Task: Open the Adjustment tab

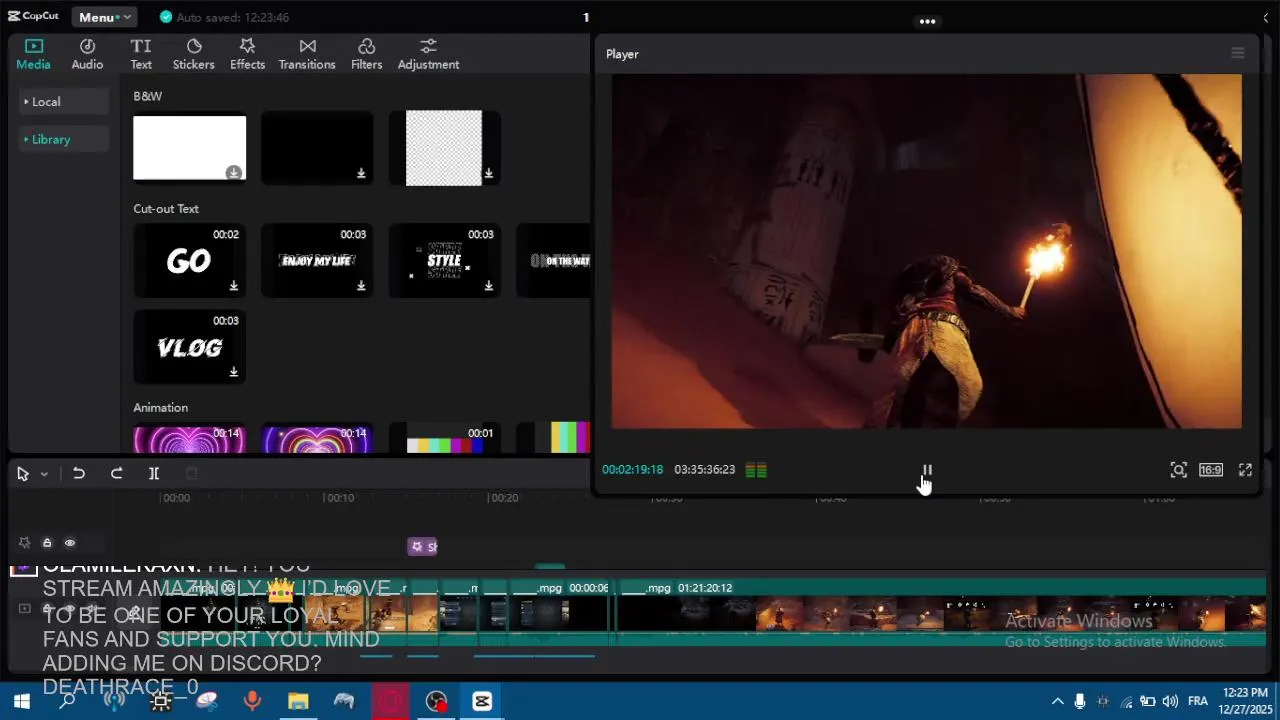Action: 428,54
